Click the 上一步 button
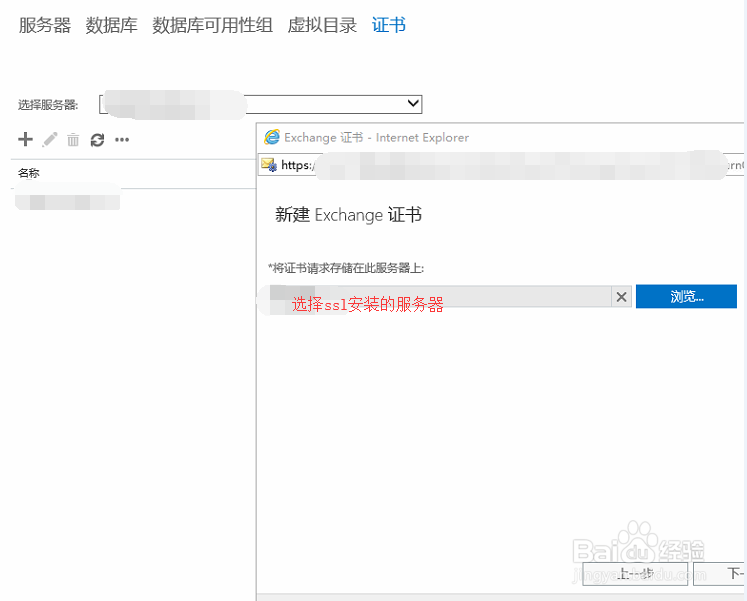The width and height of the screenshot is (747, 601). coord(635,574)
